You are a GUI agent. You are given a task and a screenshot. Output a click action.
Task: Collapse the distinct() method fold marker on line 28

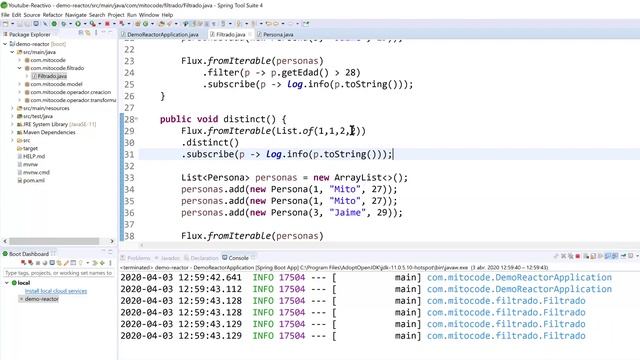click(x=137, y=119)
